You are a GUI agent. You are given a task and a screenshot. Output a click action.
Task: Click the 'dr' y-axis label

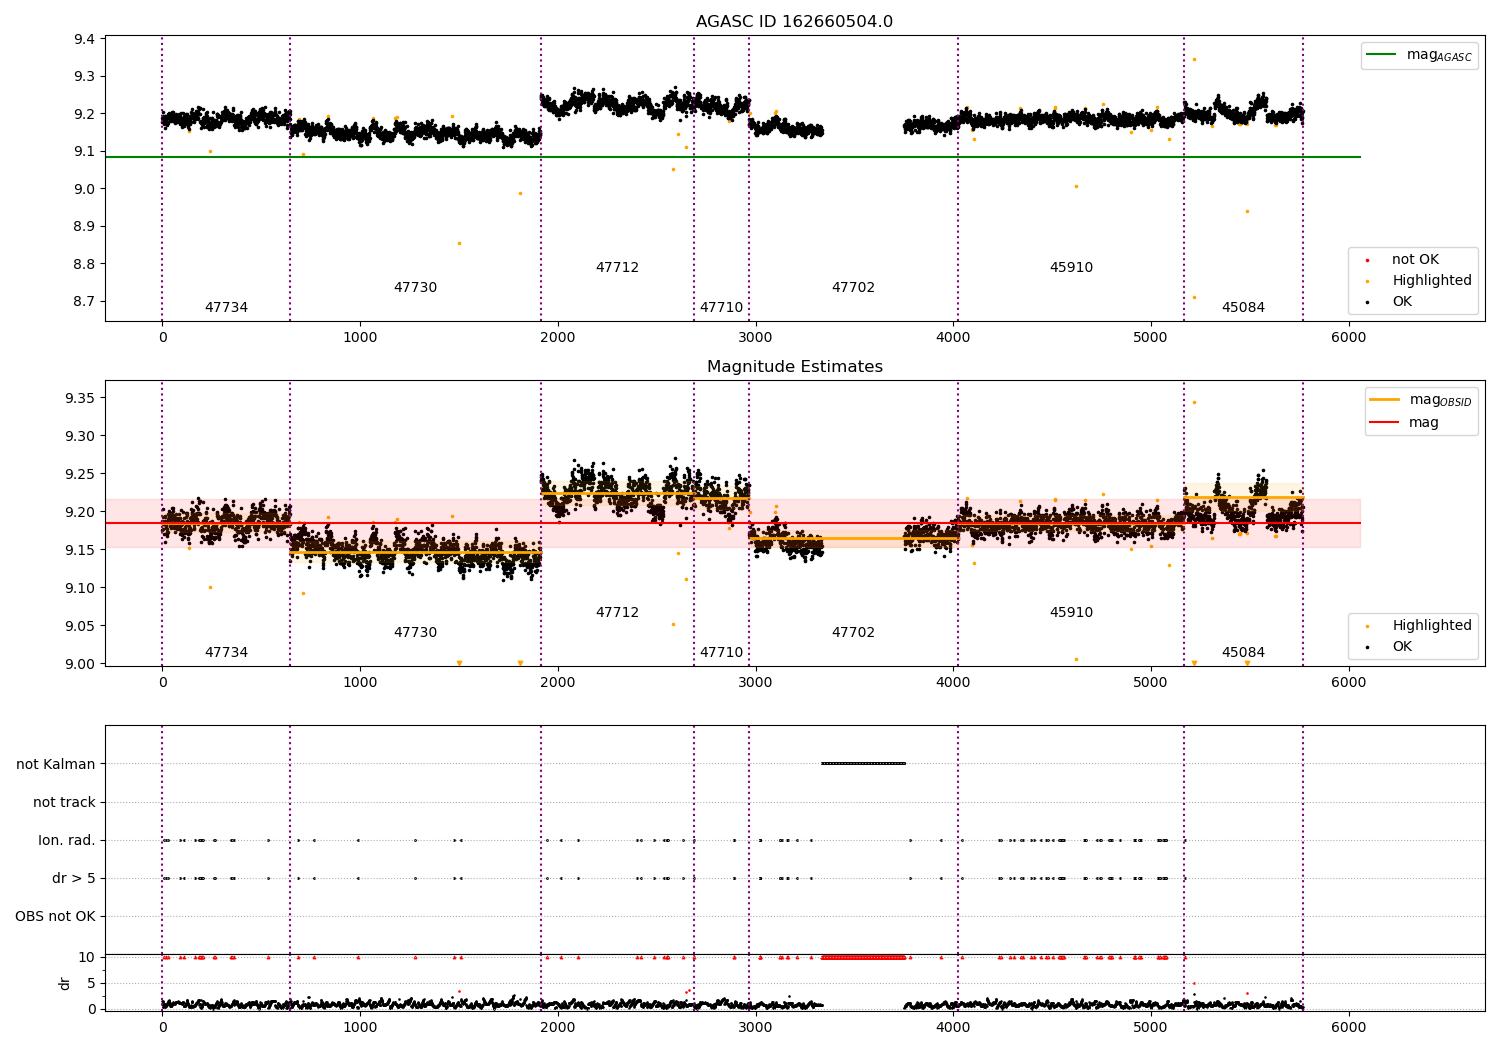point(65,983)
